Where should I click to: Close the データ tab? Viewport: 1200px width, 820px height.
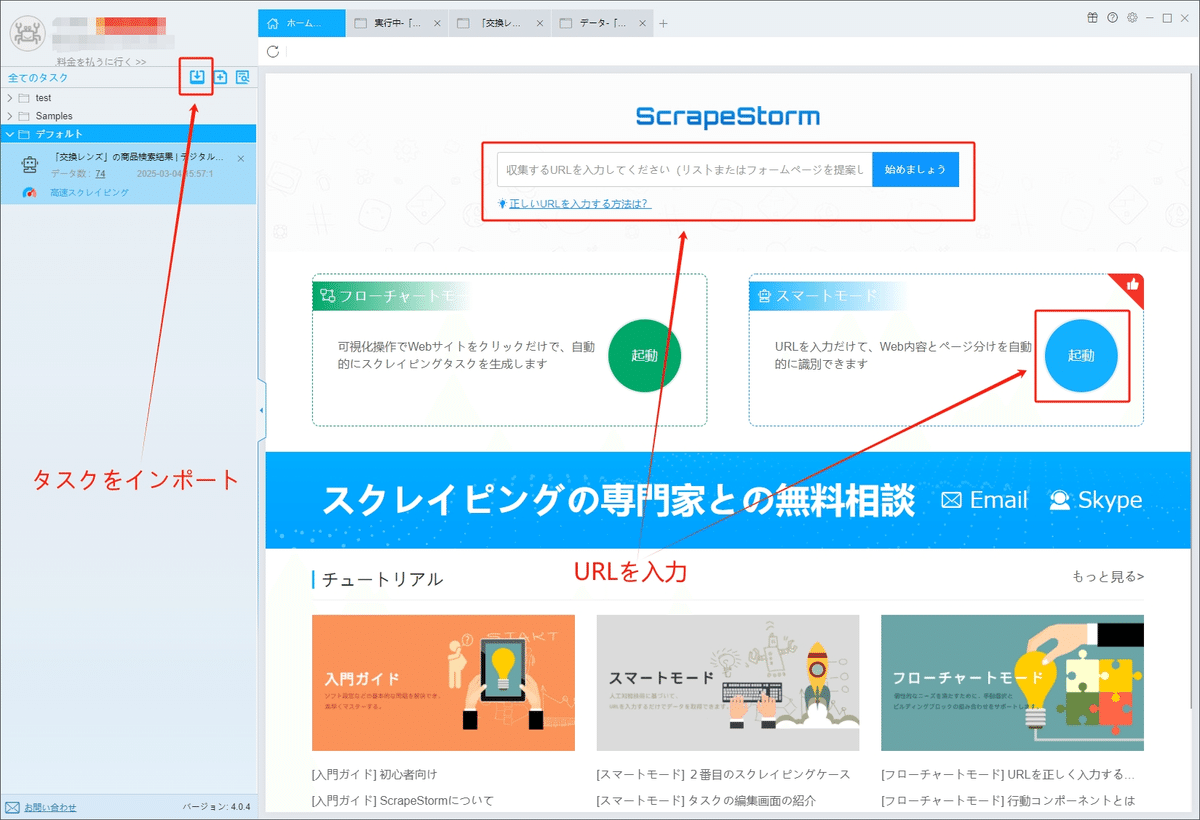tap(641, 24)
